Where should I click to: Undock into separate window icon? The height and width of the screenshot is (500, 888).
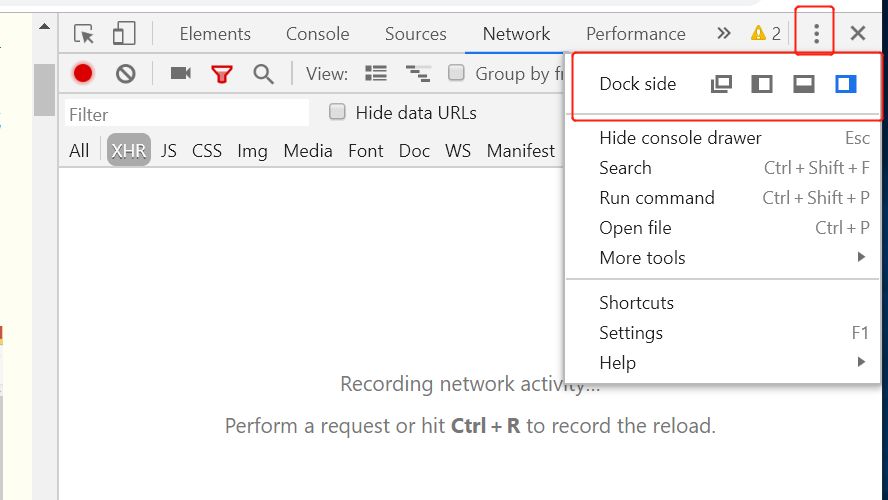click(x=721, y=84)
